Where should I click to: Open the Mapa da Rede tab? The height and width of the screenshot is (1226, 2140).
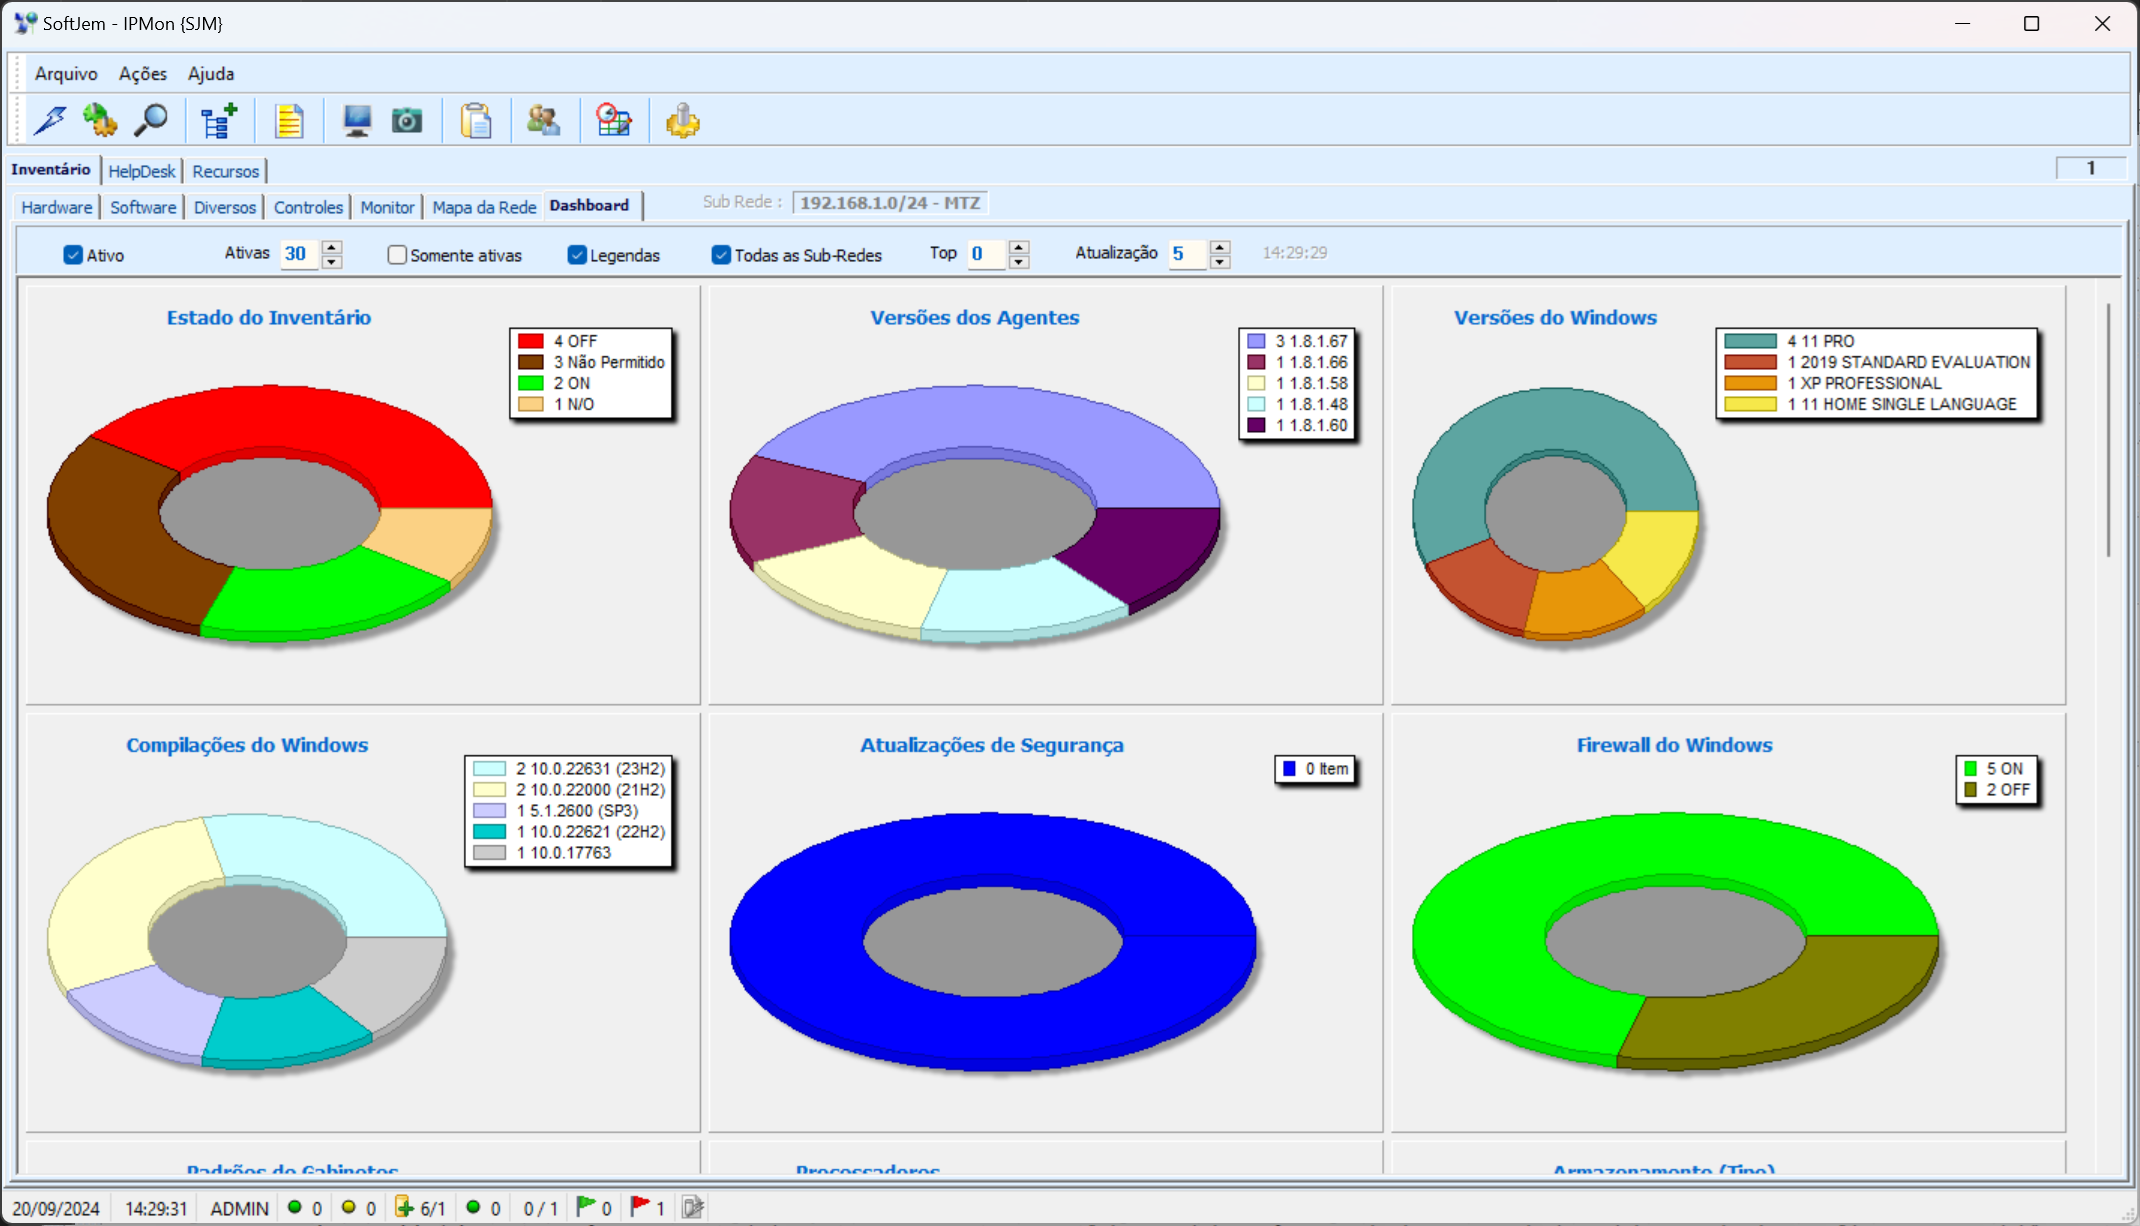(x=484, y=207)
